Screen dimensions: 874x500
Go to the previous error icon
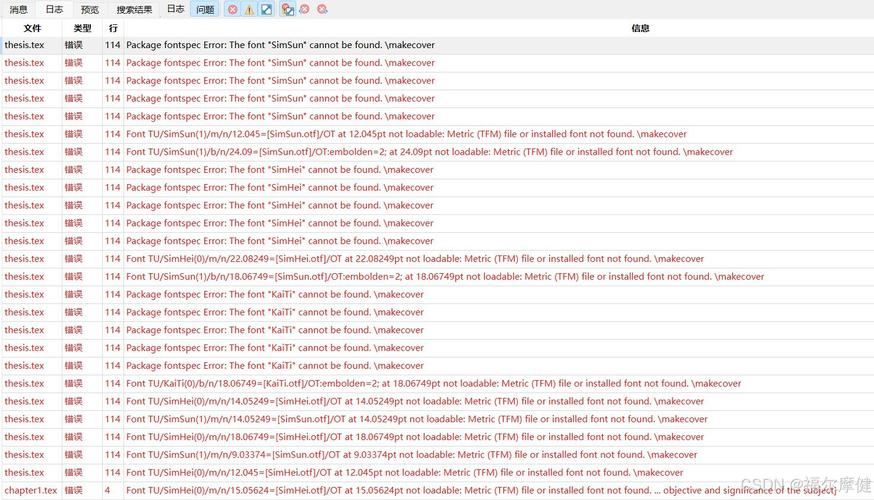pos(305,9)
